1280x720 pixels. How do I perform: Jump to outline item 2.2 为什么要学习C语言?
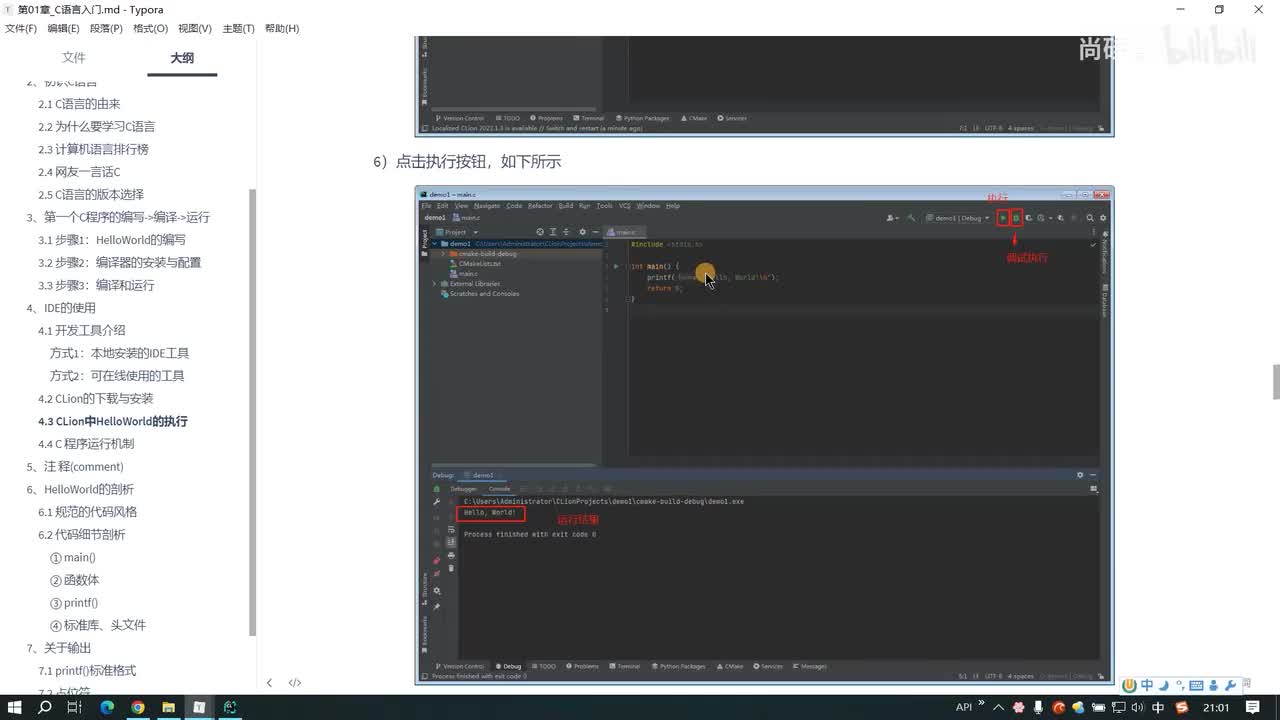[x=96, y=127]
